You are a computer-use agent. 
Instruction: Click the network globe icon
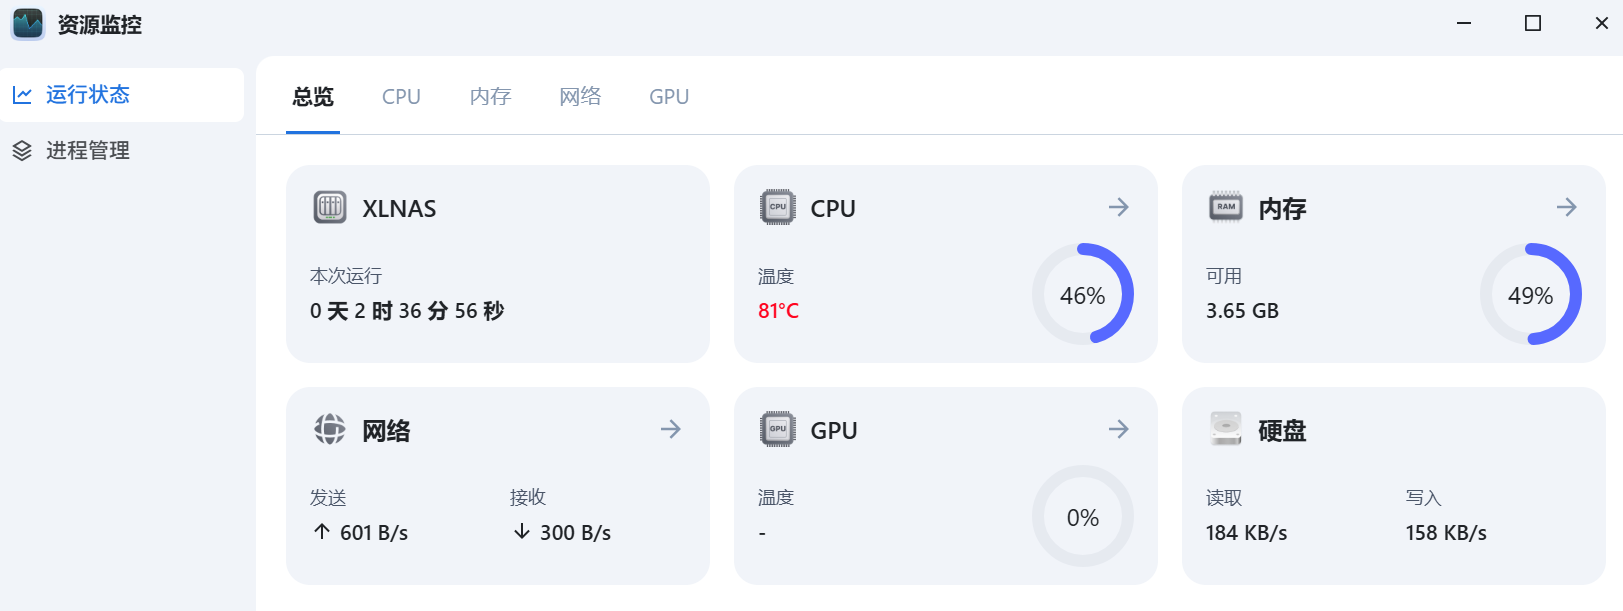coord(330,429)
